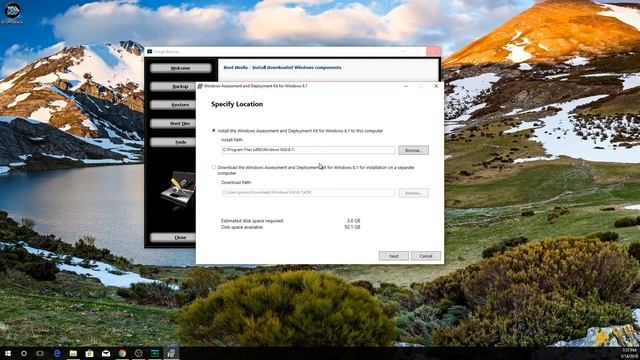Image resolution: width=640 pixels, height=360 pixels.
Task: Launch Microsoft Edge from the taskbar
Action: coord(57,353)
